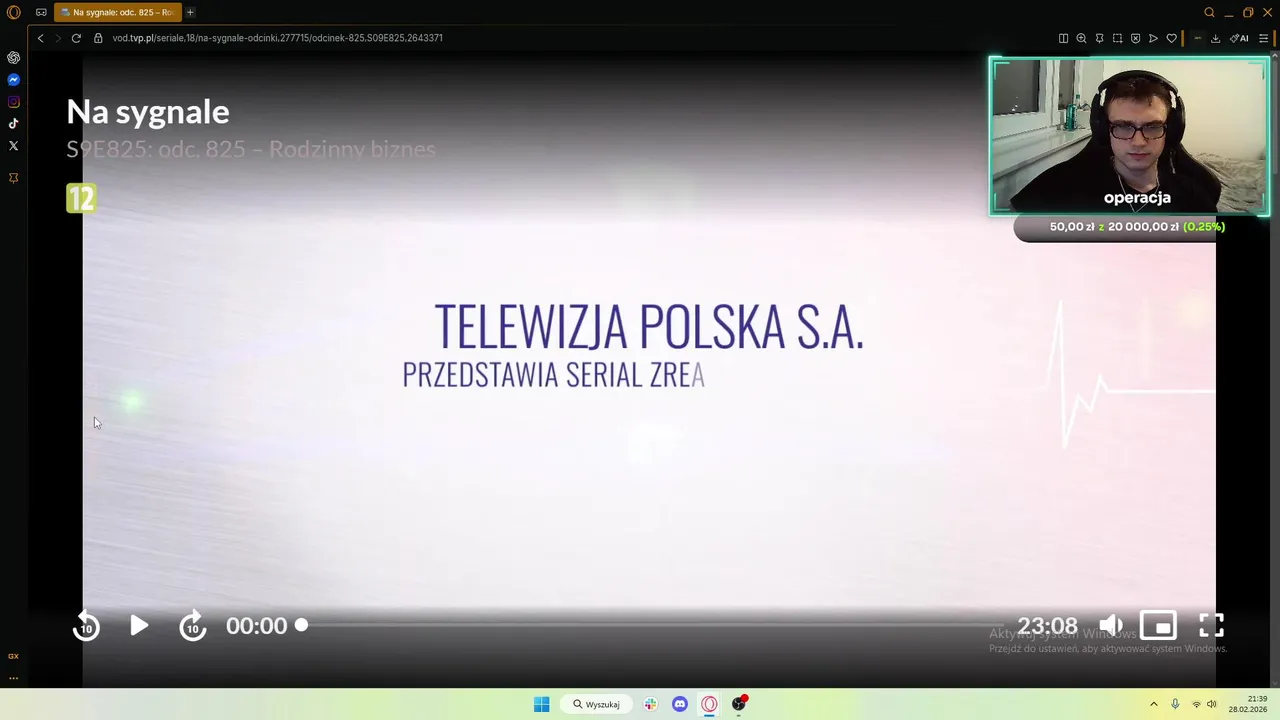This screenshot has height=720, width=1280.
Task: Open Pinboards in the sidebar
Action: (x=13, y=178)
